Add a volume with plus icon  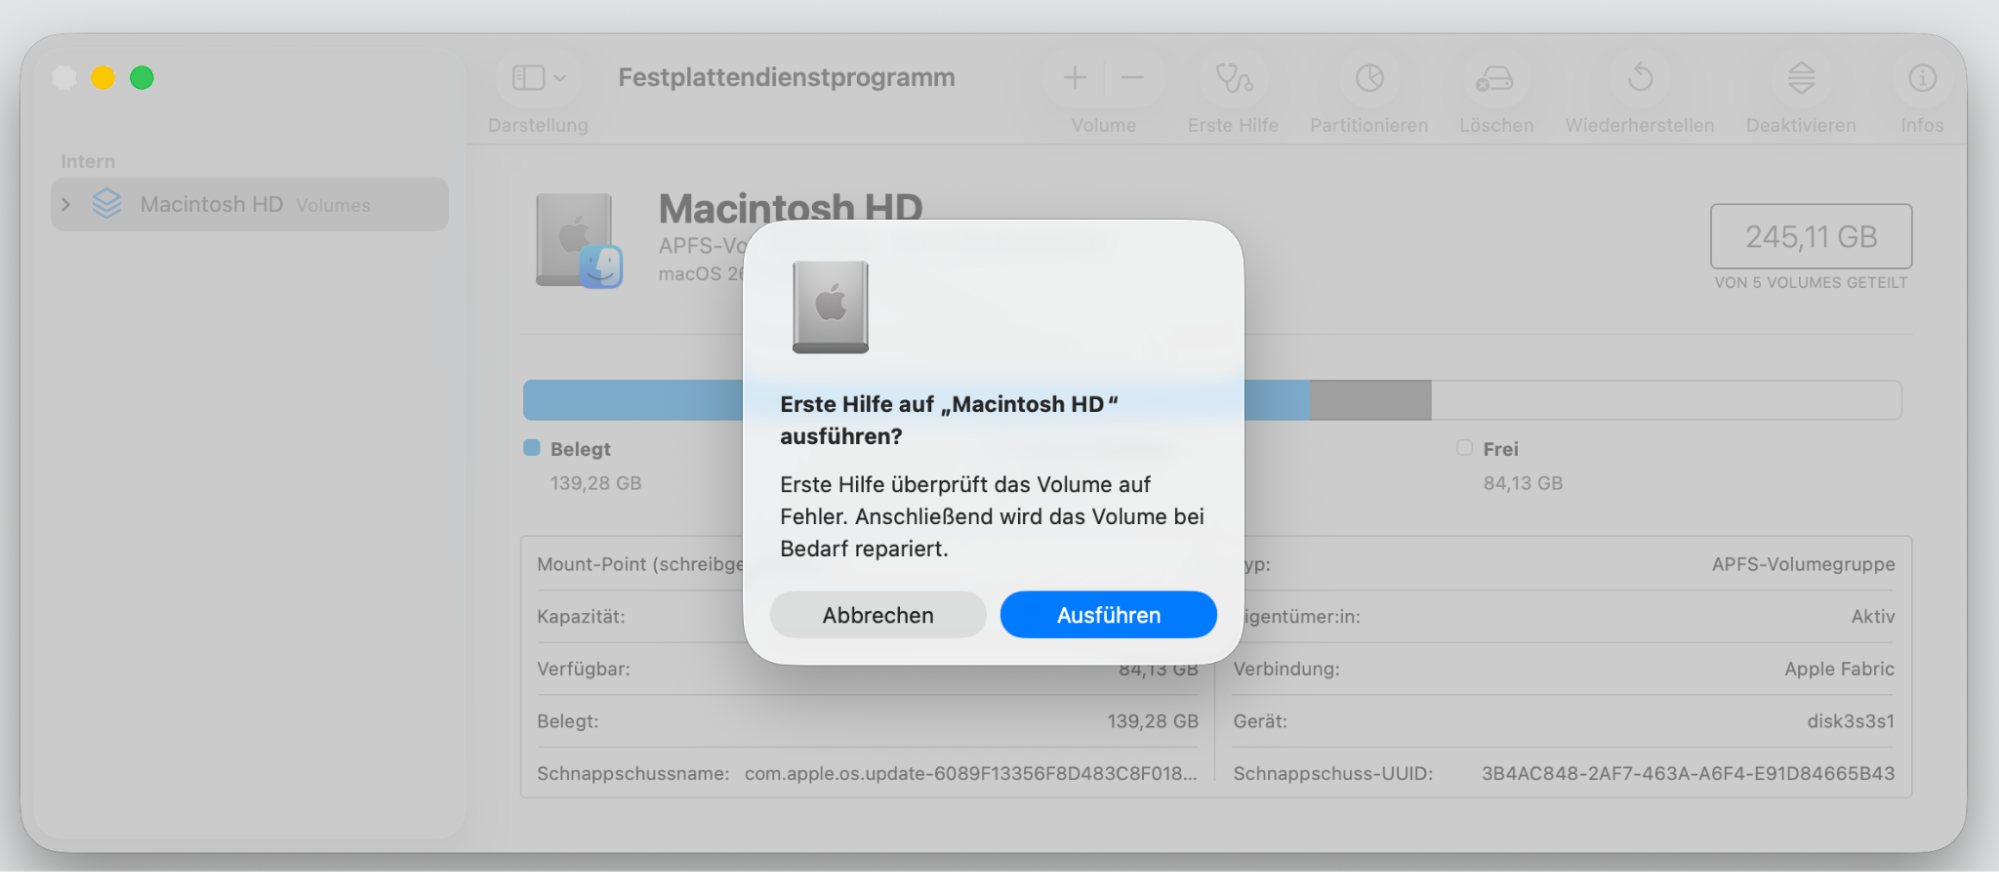[1075, 78]
